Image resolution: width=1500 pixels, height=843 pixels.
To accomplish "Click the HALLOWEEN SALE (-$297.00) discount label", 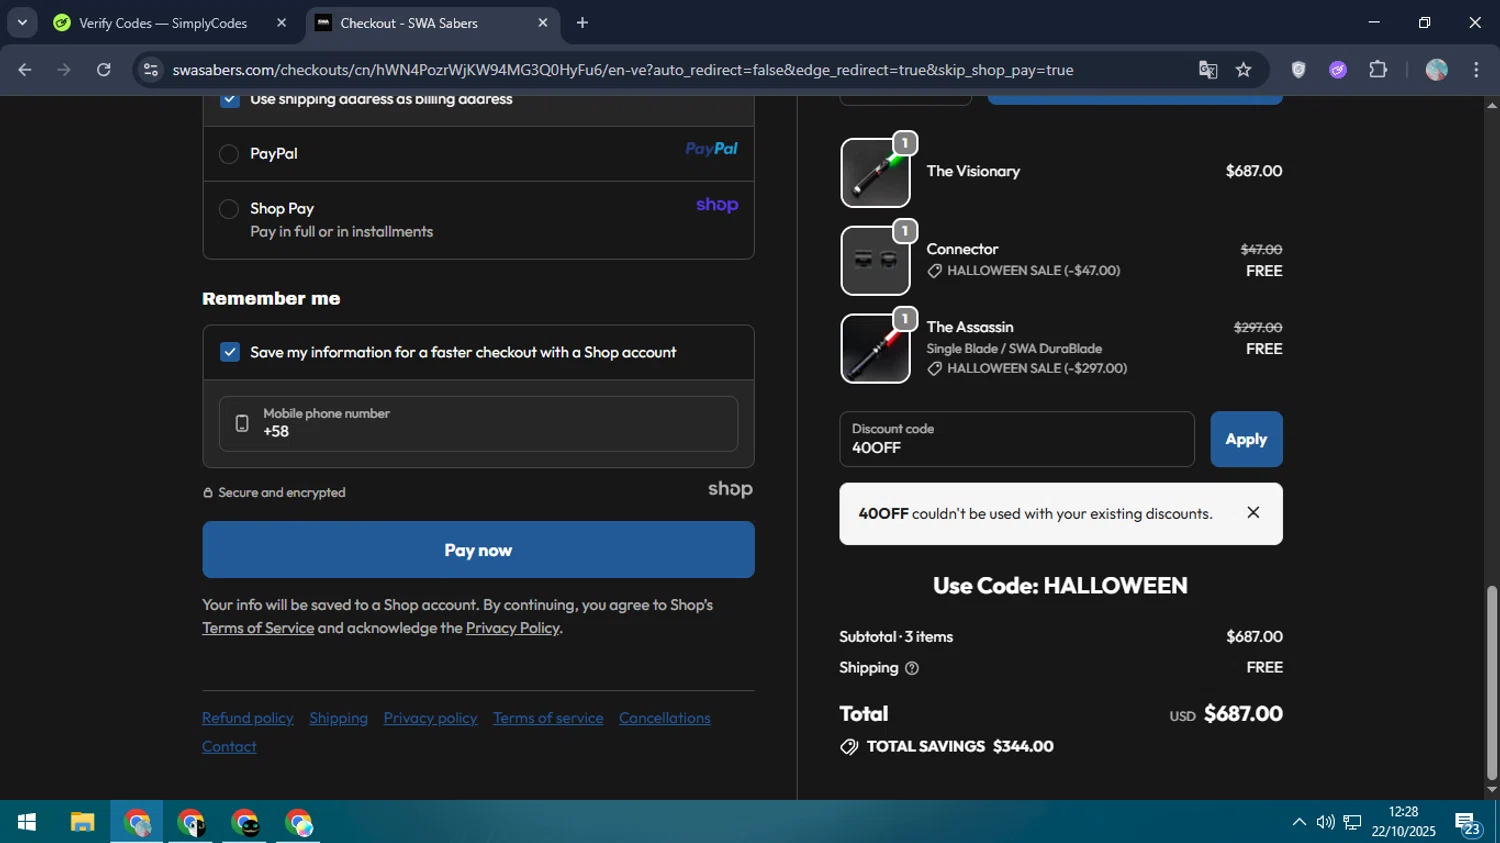I will (x=1027, y=369).
